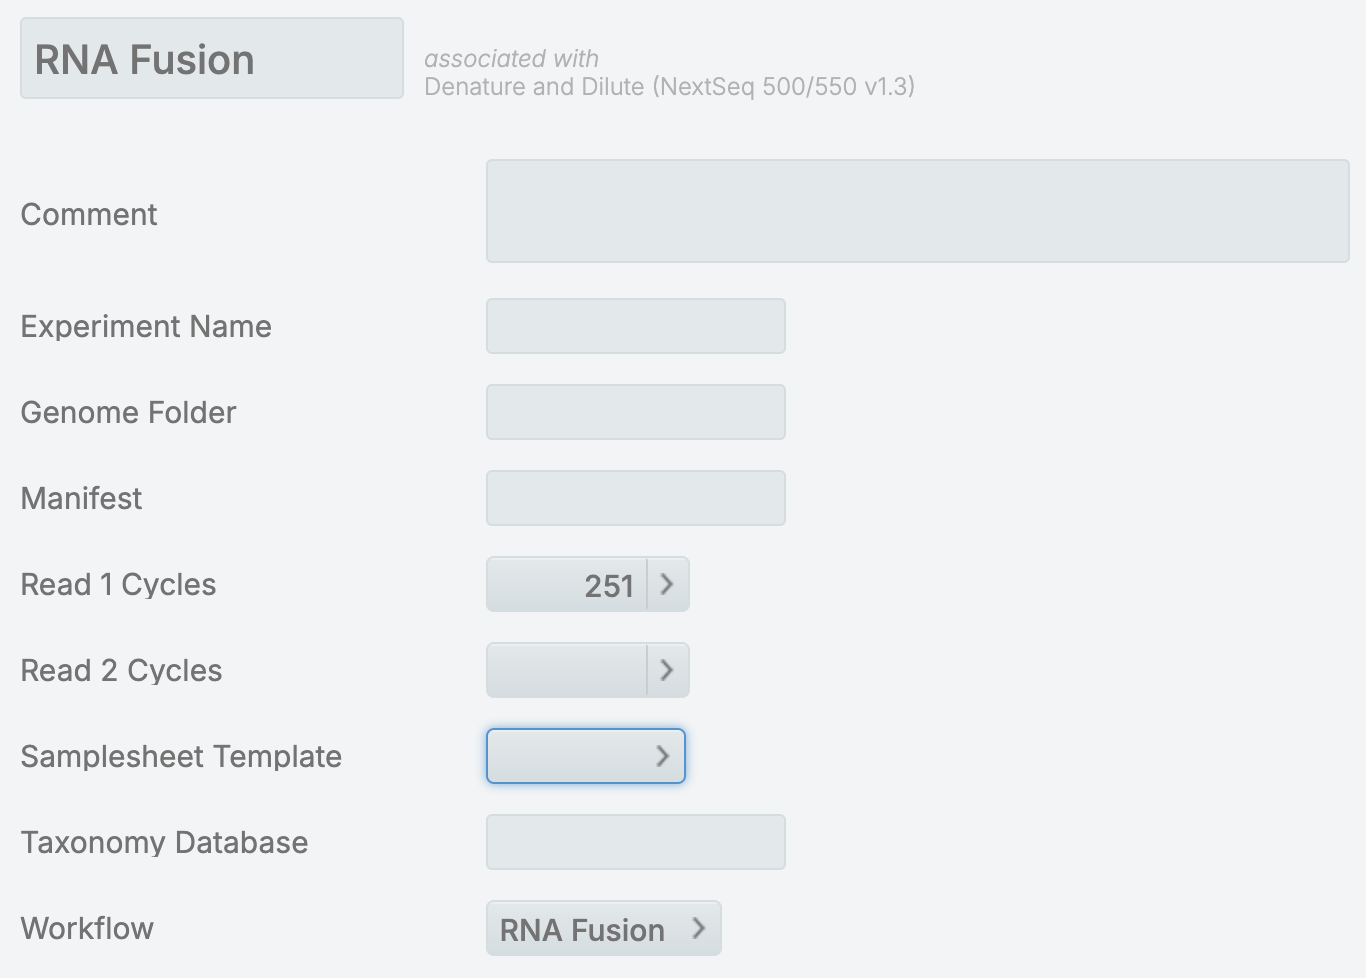The width and height of the screenshot is (1366, 978).
Task: Click the Genome Folder input field
Action: pos(635,412)
